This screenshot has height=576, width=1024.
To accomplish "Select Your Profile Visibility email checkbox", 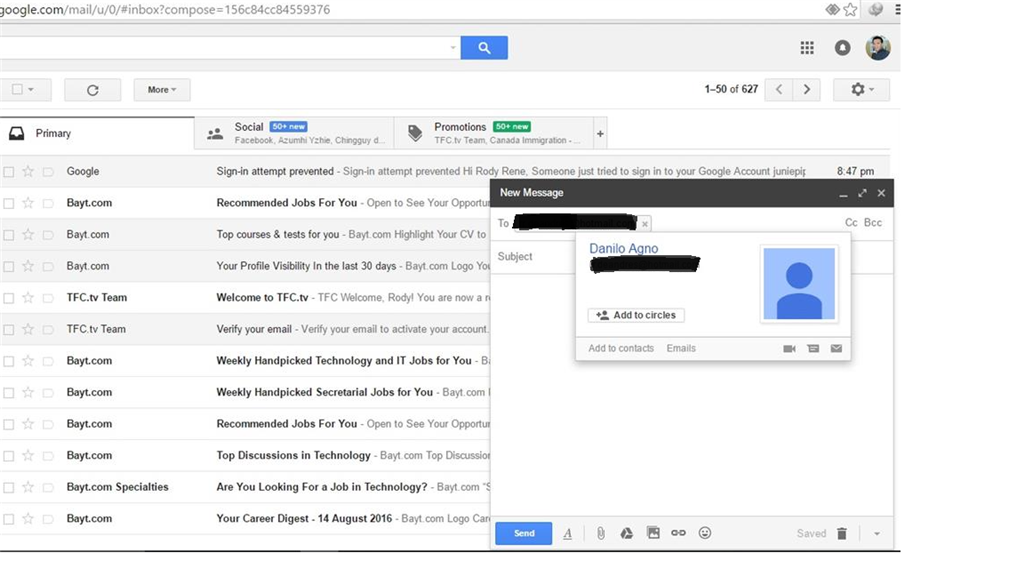I will point(8,266).
